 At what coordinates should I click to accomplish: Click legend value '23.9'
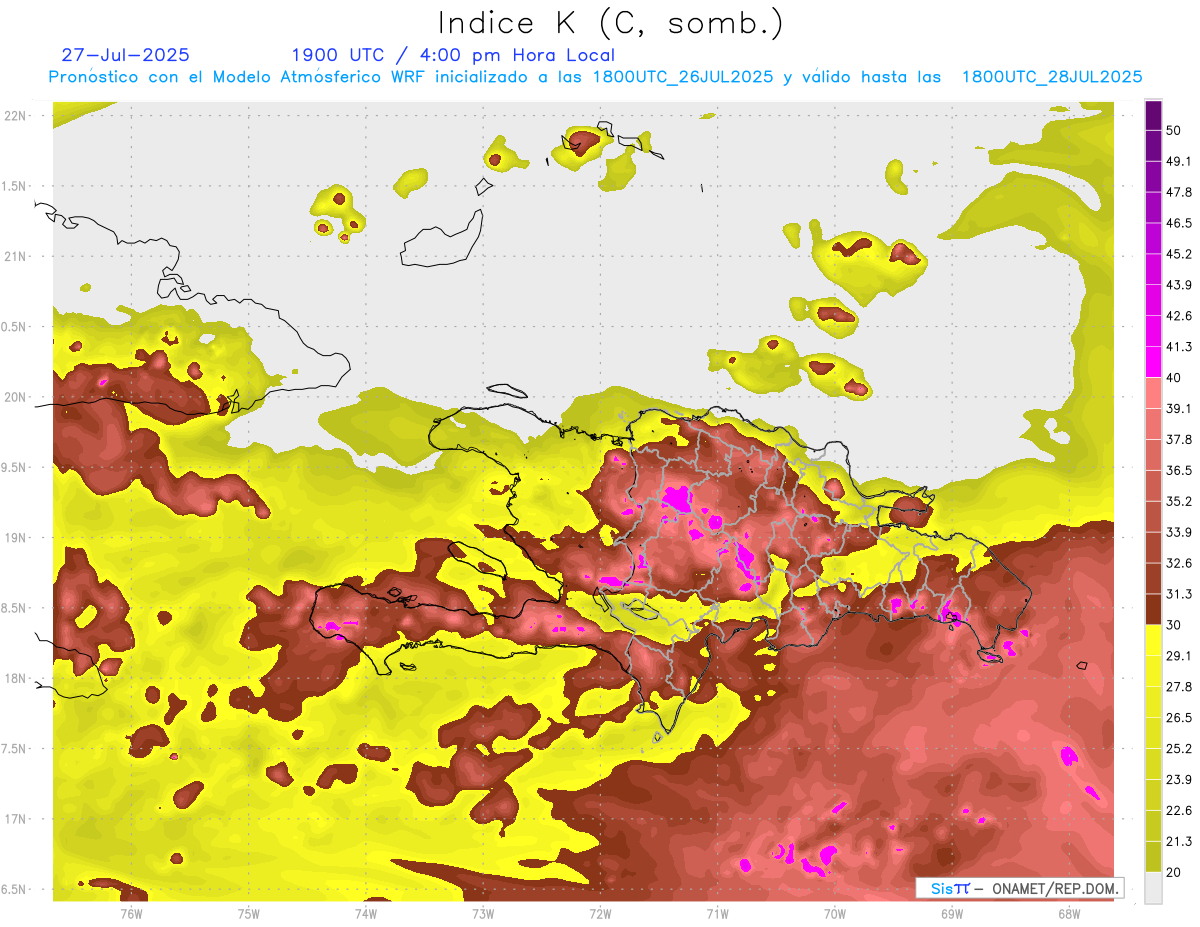coord(1179,780)
